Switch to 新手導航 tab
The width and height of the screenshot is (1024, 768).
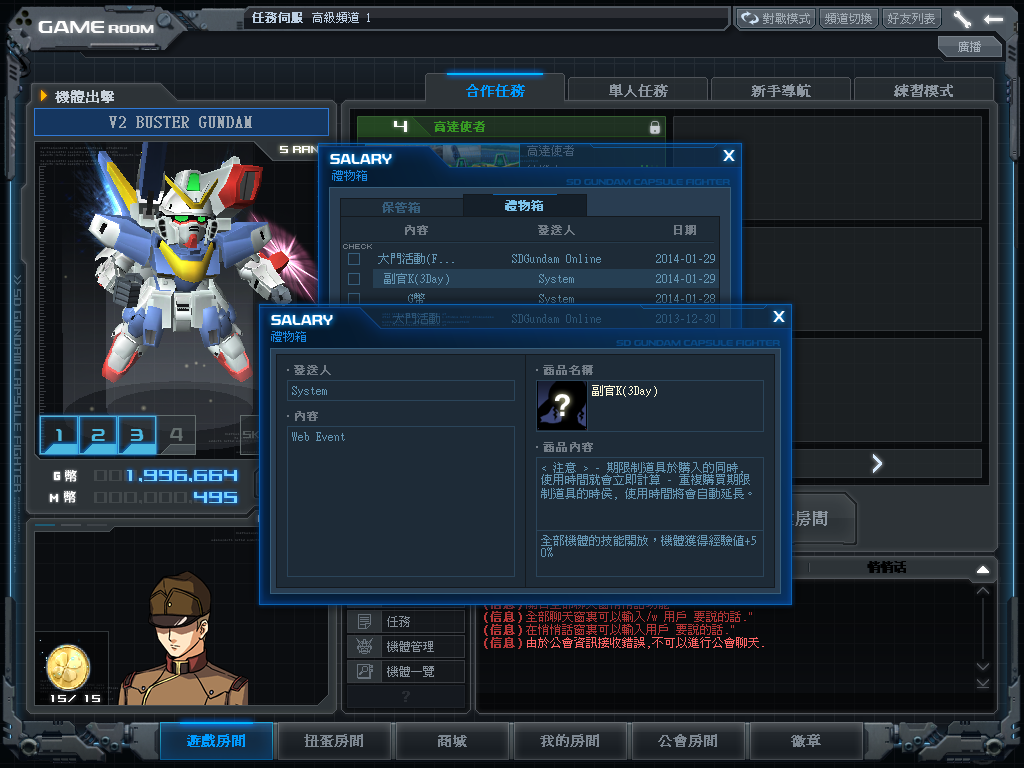click(780, 90)
